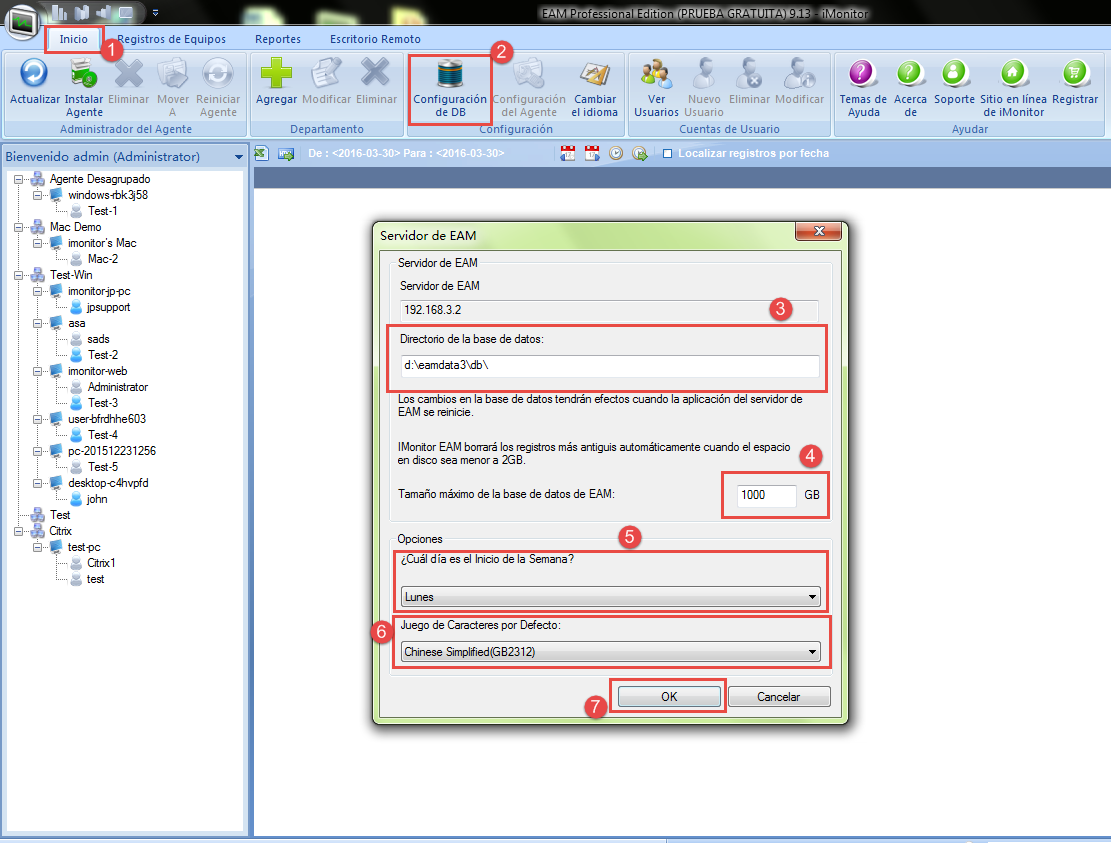Image resolution: width=1111 pixels, height=843 pixels.
Task: Click Eliminar in the Departamento group
Action: coord(376,73)
